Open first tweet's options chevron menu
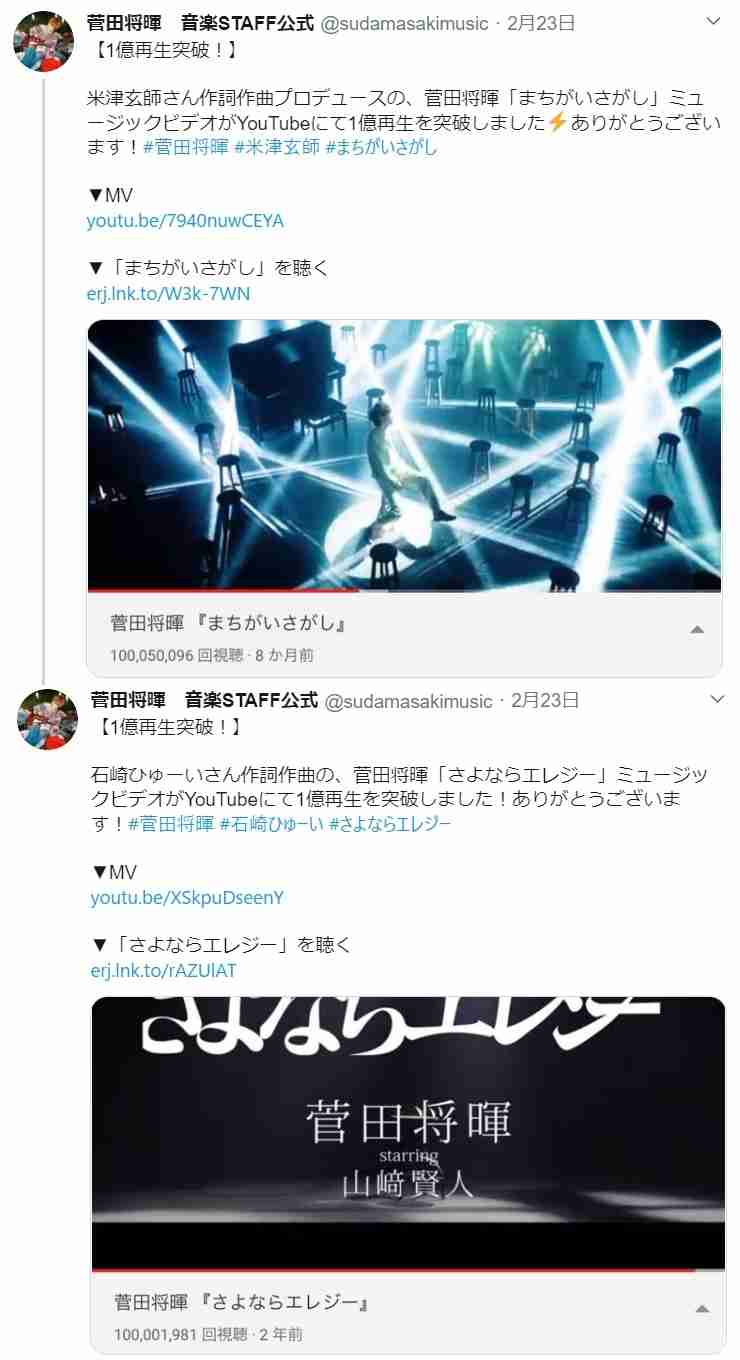740x1360 pixels. [714, 21]
